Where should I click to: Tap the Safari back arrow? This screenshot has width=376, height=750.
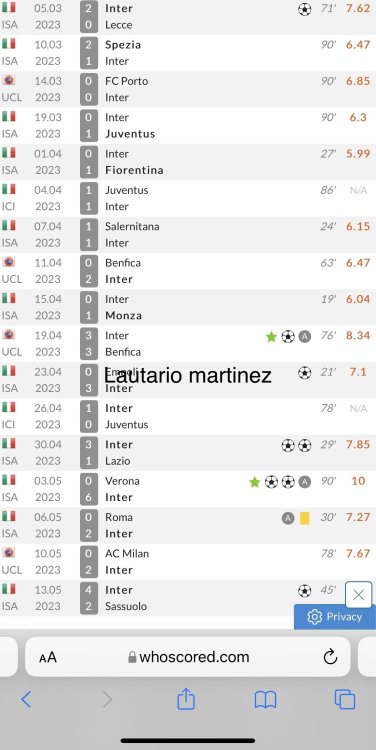(26, 700)
